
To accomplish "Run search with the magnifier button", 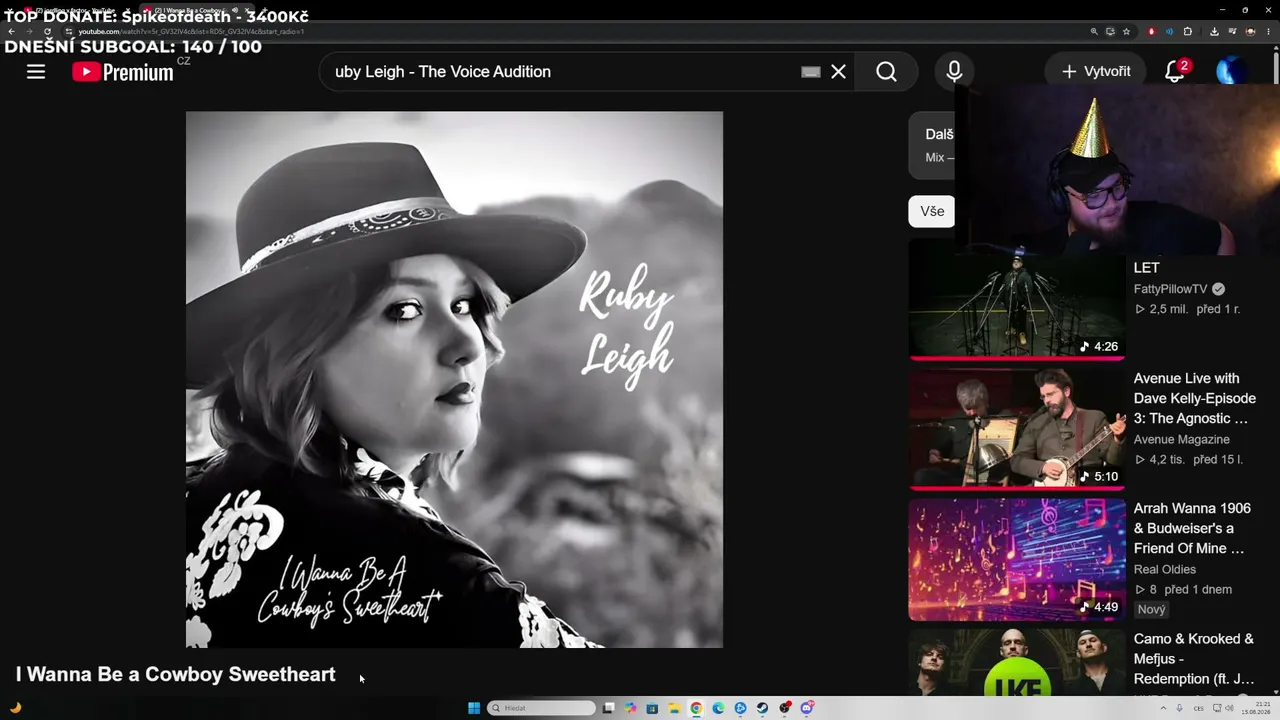I will tap(886, 71).
